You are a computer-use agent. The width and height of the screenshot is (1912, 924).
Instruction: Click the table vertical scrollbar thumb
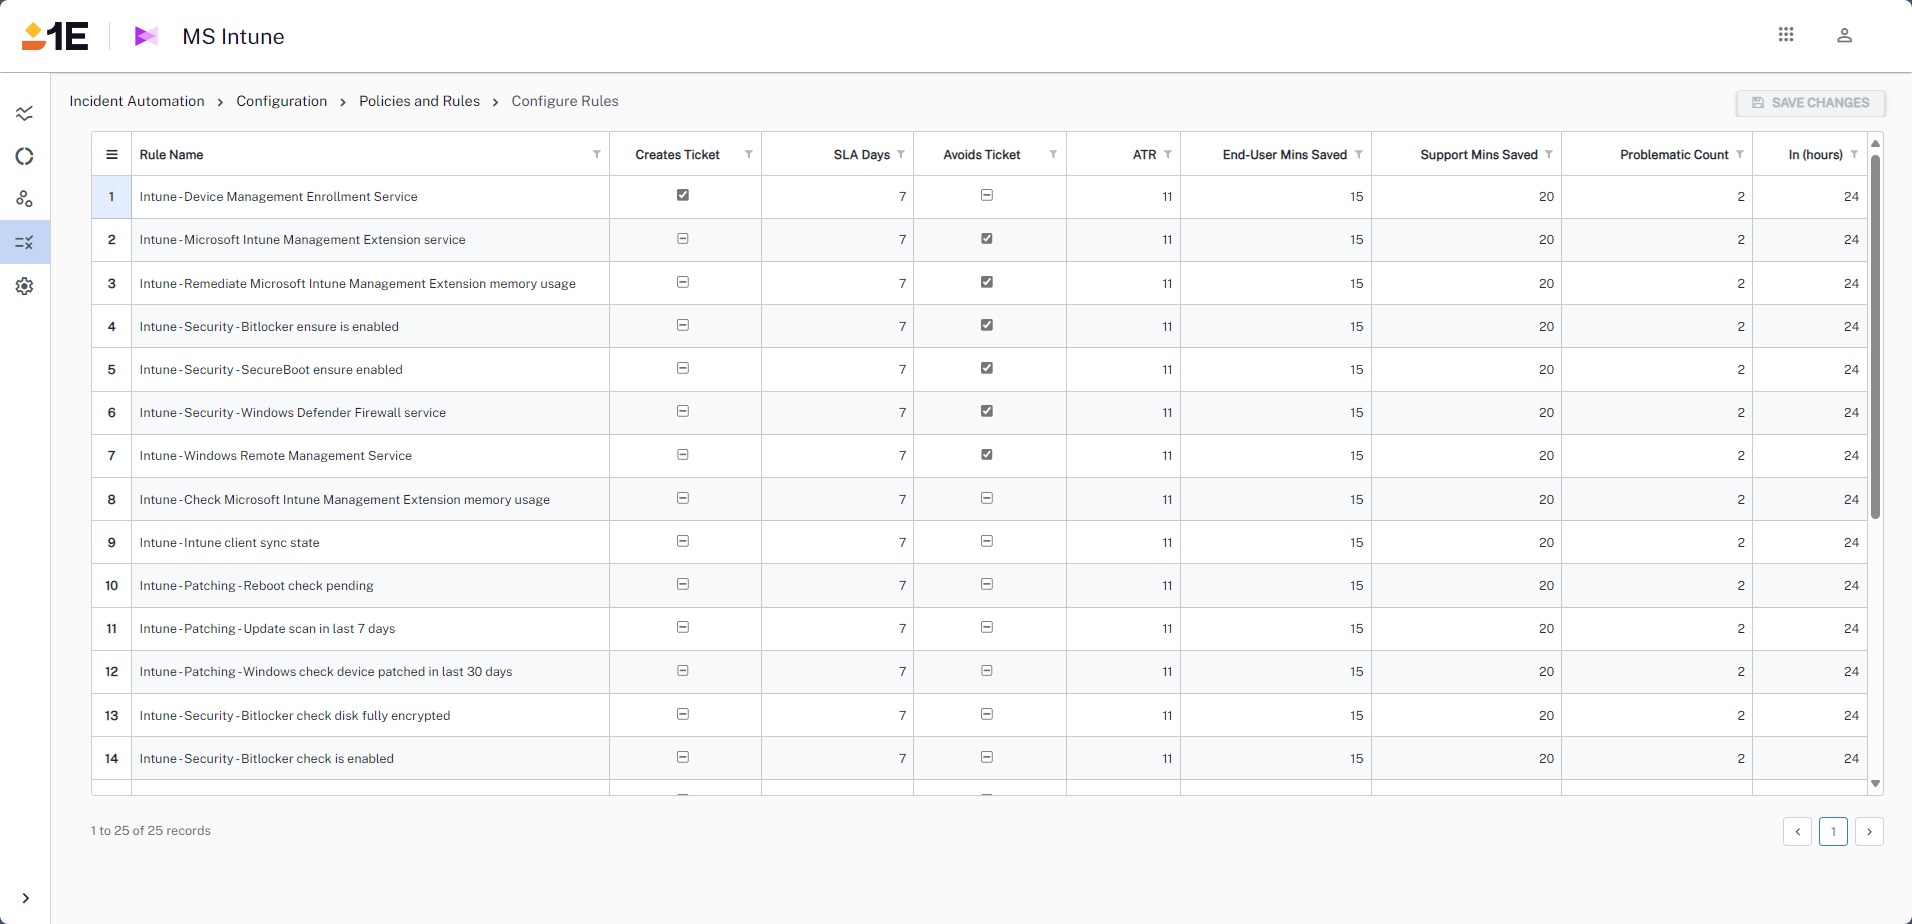[x=1875, y=335]
